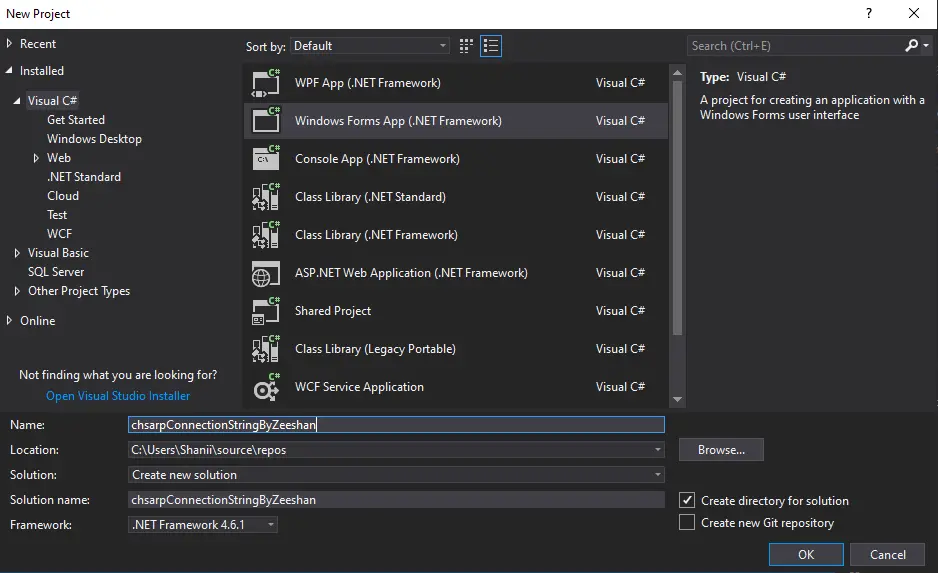Expand the Visual Basic tree node
Screen dimensions: 938x573
point(17,253)
